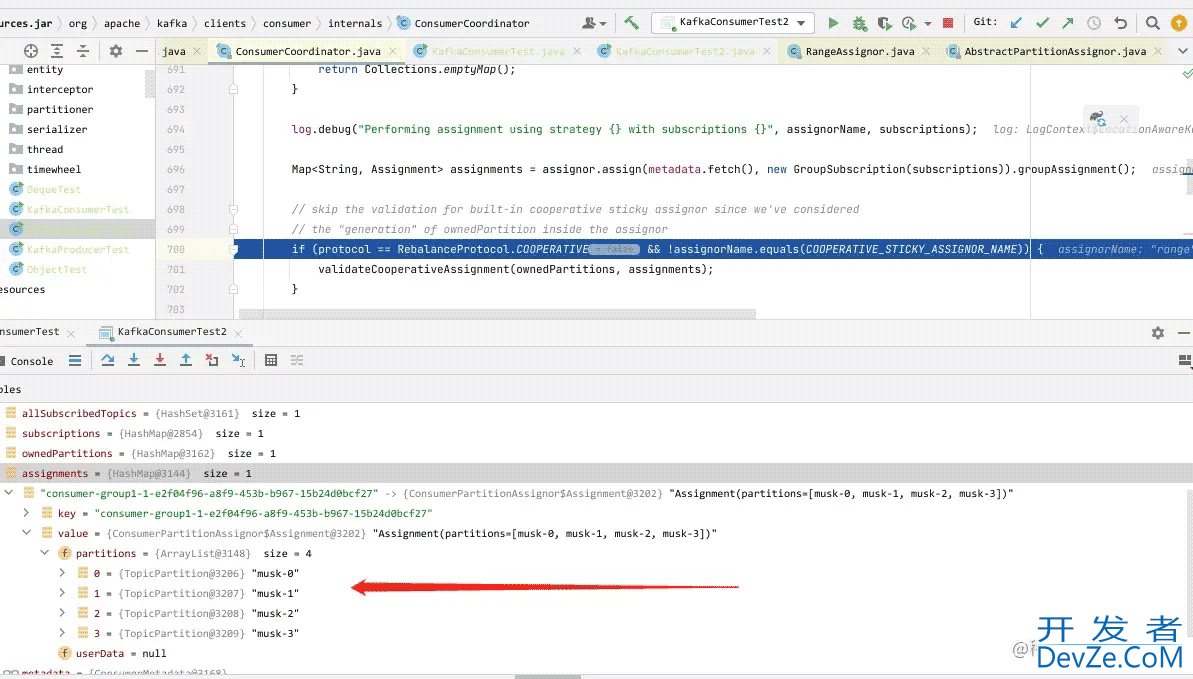Screen dimensions: 1193x679
Task: Collapse all nodes in Project panel
Action: [x=83, y=51]
